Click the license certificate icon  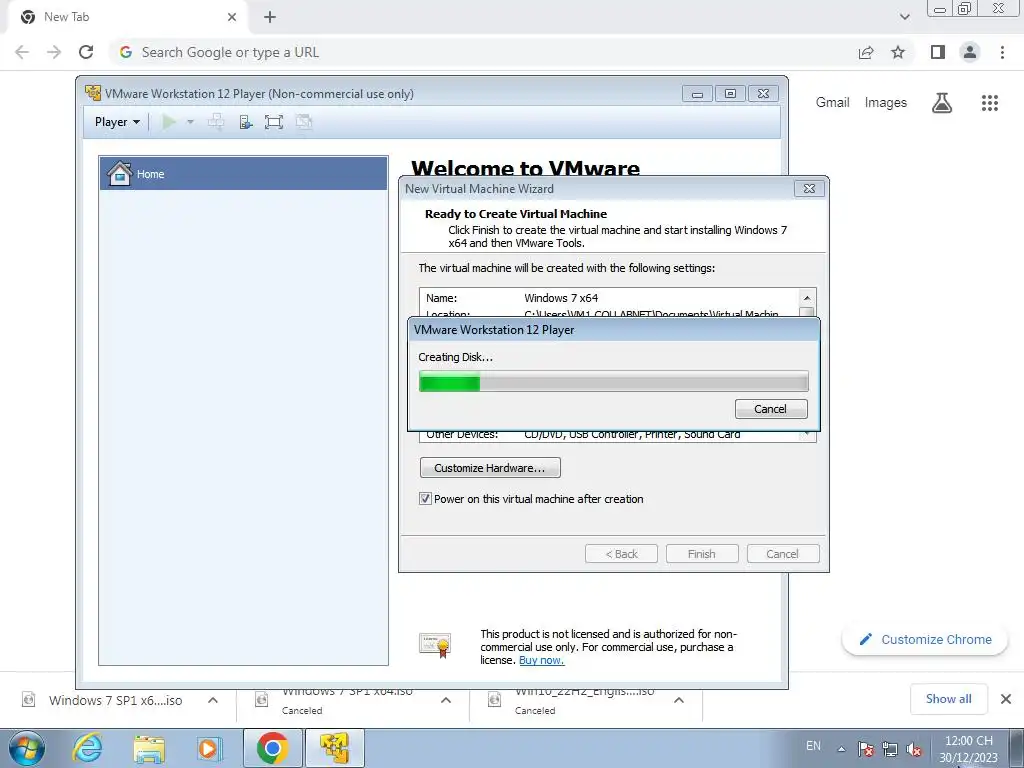tap(435, 645)
